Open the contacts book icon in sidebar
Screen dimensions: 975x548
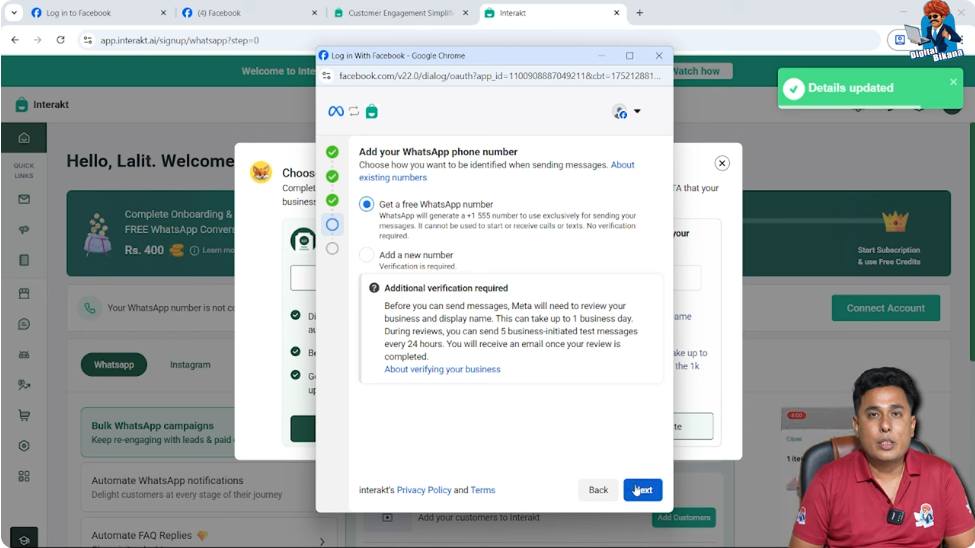pos(24,260)
